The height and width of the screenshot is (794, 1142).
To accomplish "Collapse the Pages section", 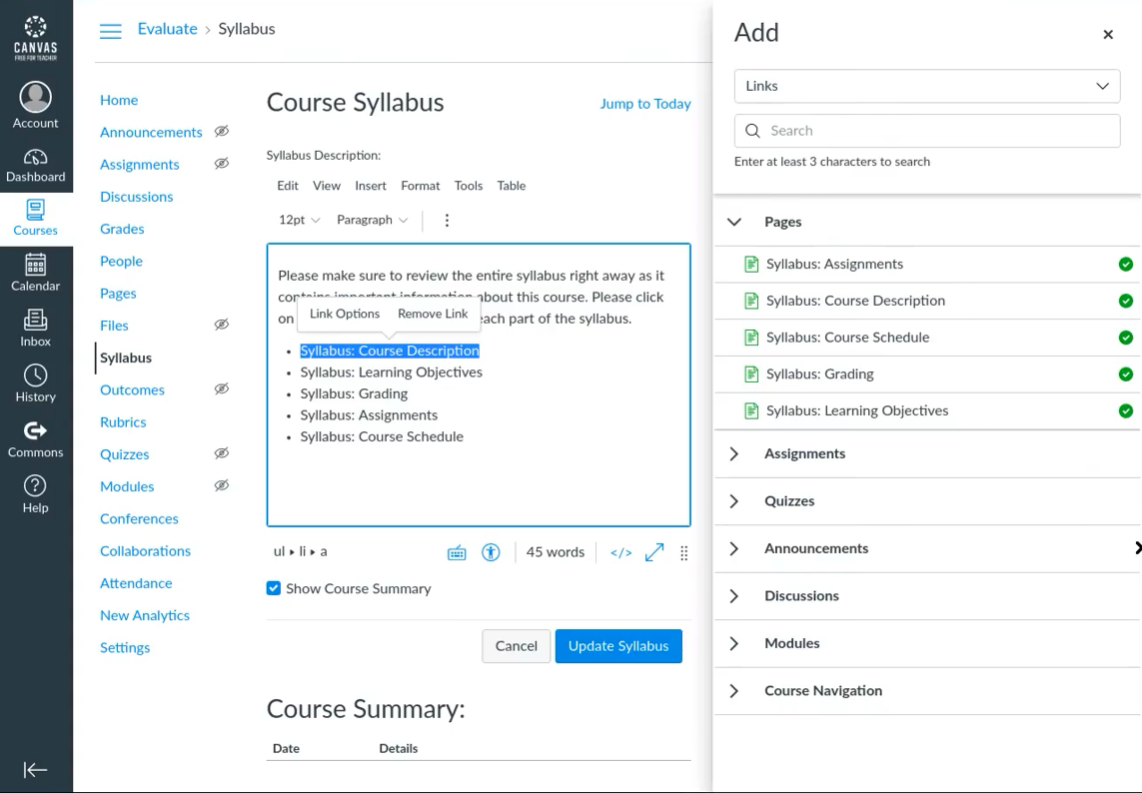I will point(734,222).
